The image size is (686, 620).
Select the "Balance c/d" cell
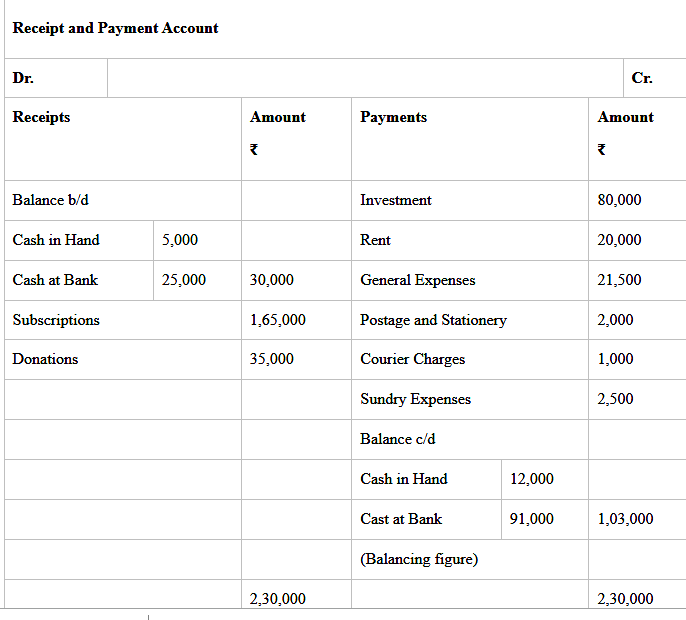[398, 439]
